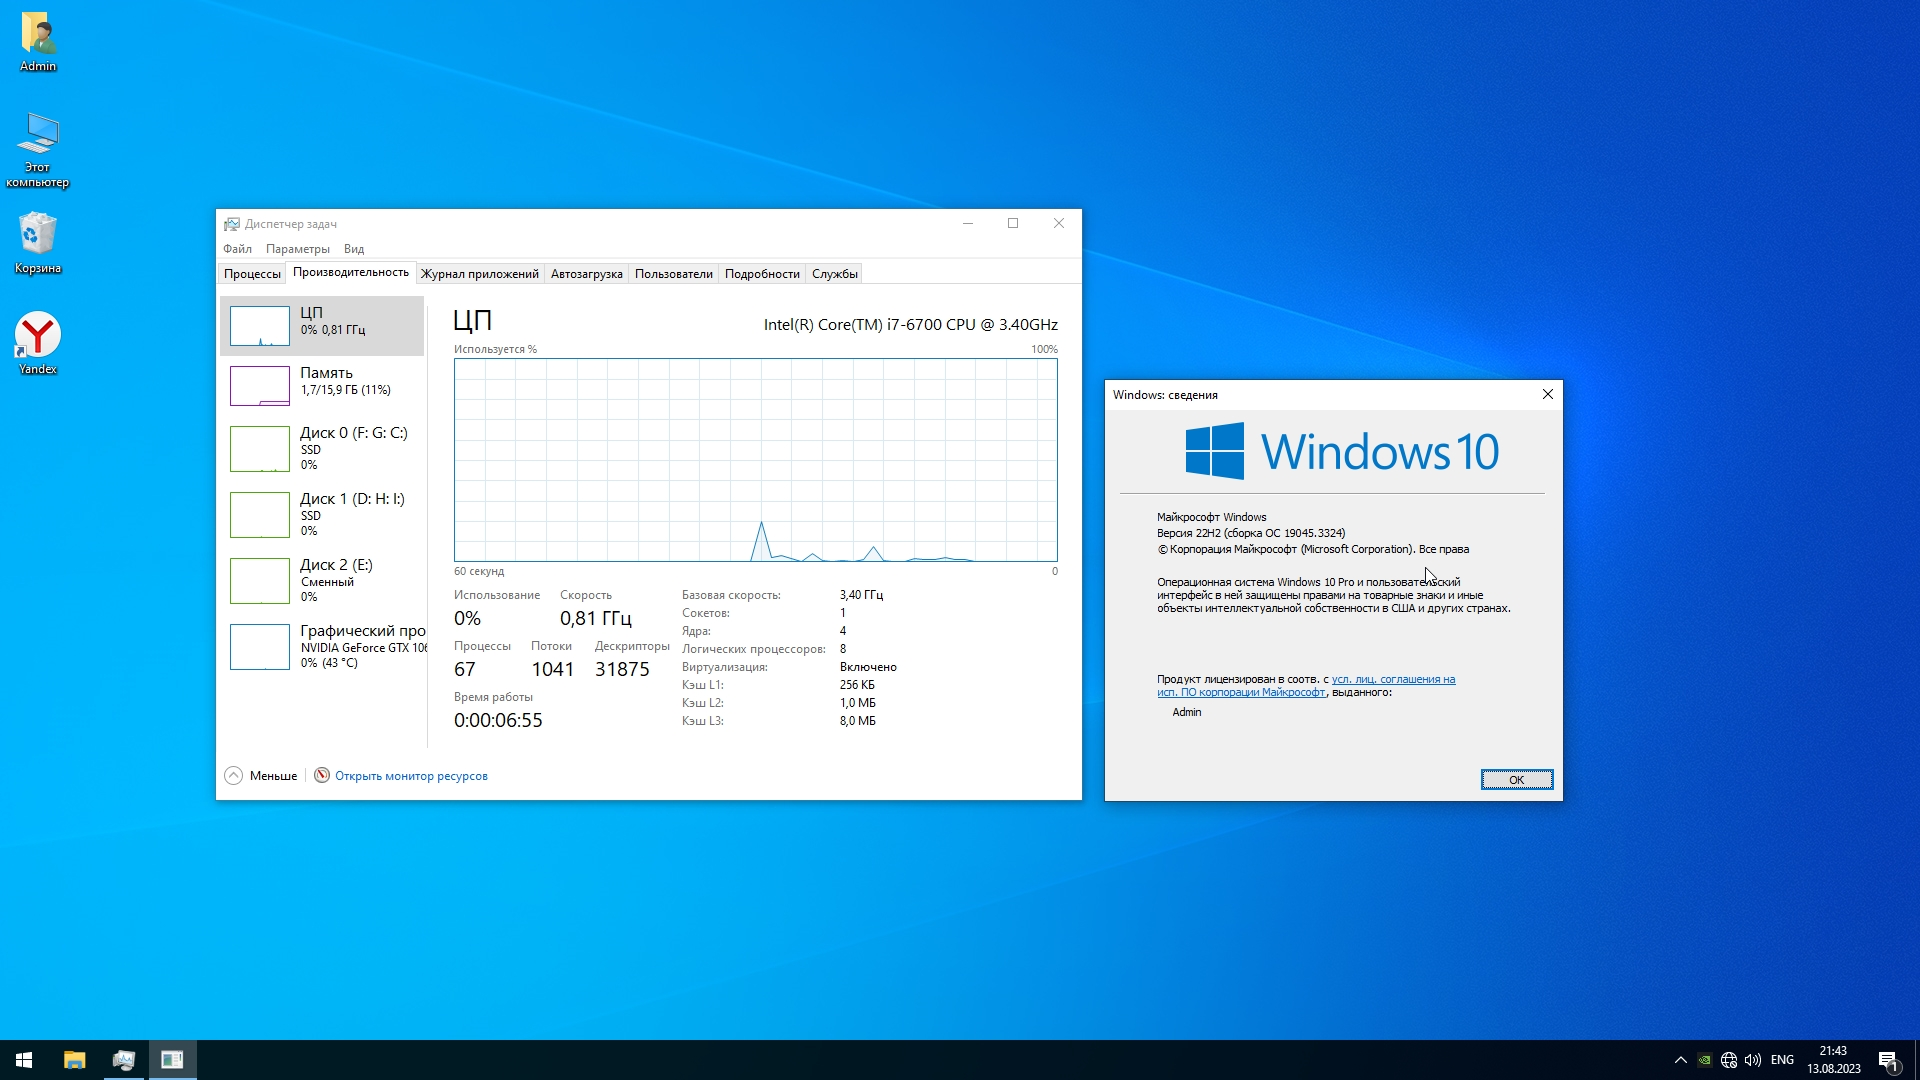Click the Открыть монитор ресурсов link
The width and height of the screenshot is (1920, 1080).
point(410,776)
